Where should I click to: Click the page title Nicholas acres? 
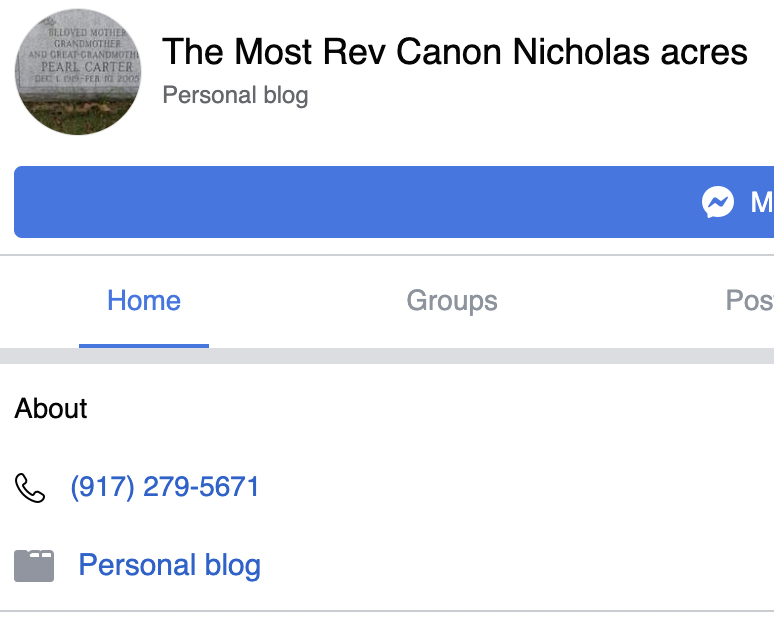[x=630, y=52]
